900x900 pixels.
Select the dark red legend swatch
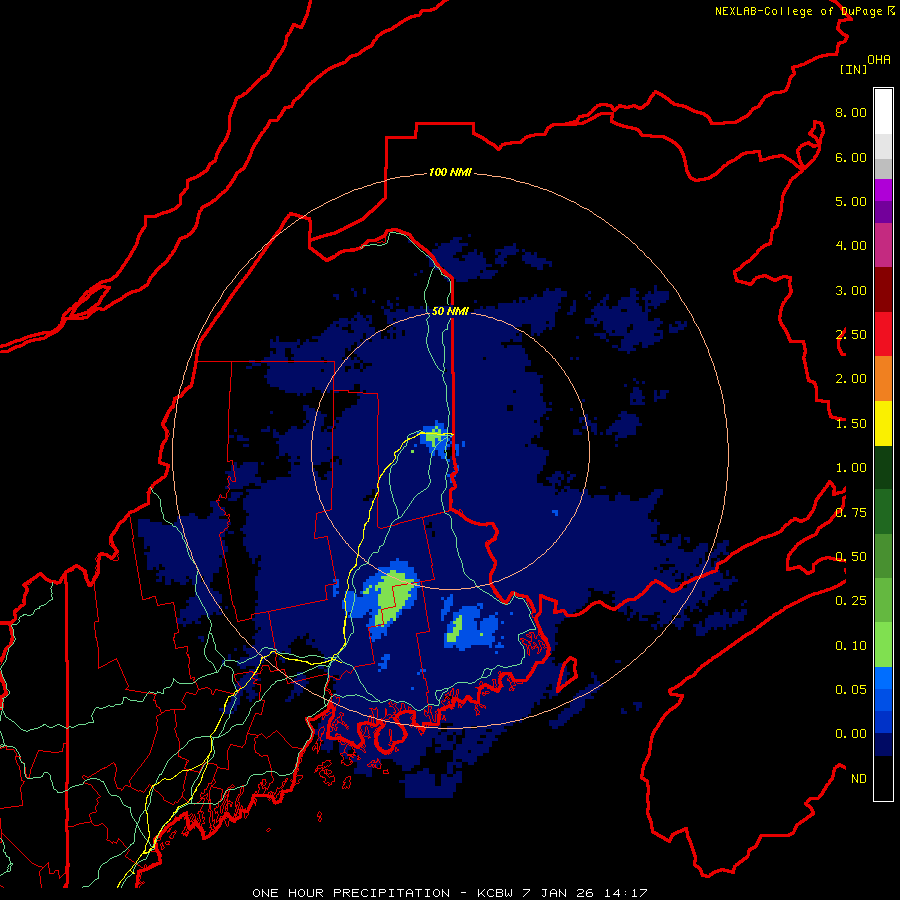pyautogui.click(x=883, y=290)
